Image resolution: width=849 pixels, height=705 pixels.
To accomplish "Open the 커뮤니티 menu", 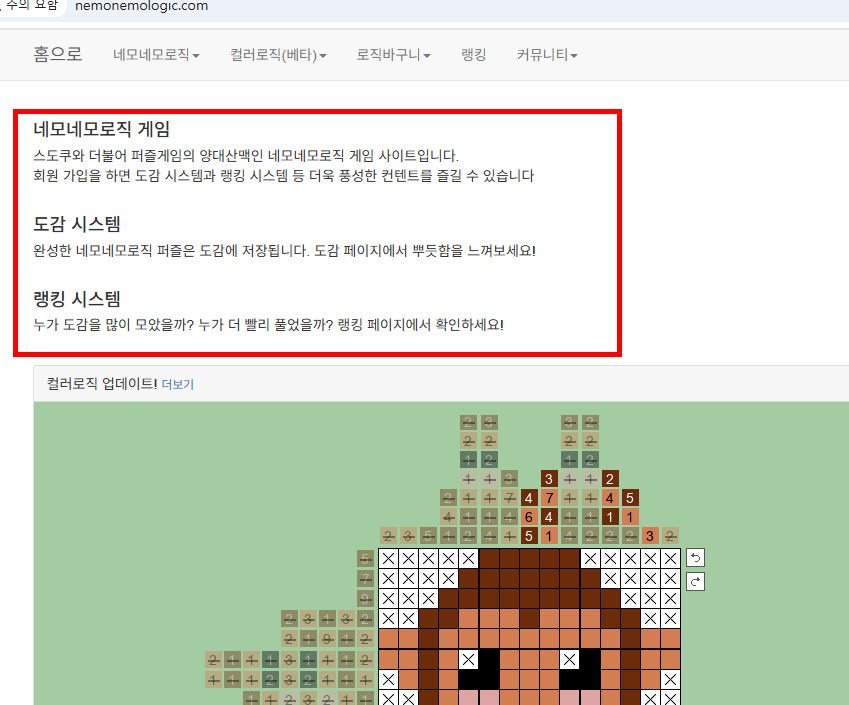I will [x=546, y=55].
